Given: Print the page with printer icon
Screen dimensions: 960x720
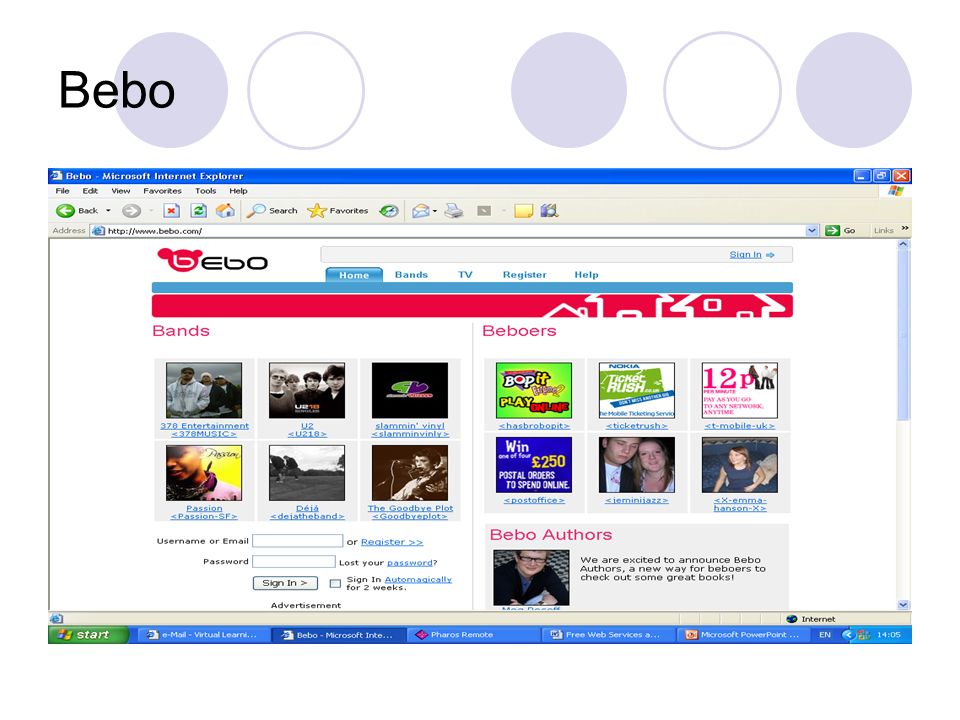Looking at the screenshot, I should point(454,211).
